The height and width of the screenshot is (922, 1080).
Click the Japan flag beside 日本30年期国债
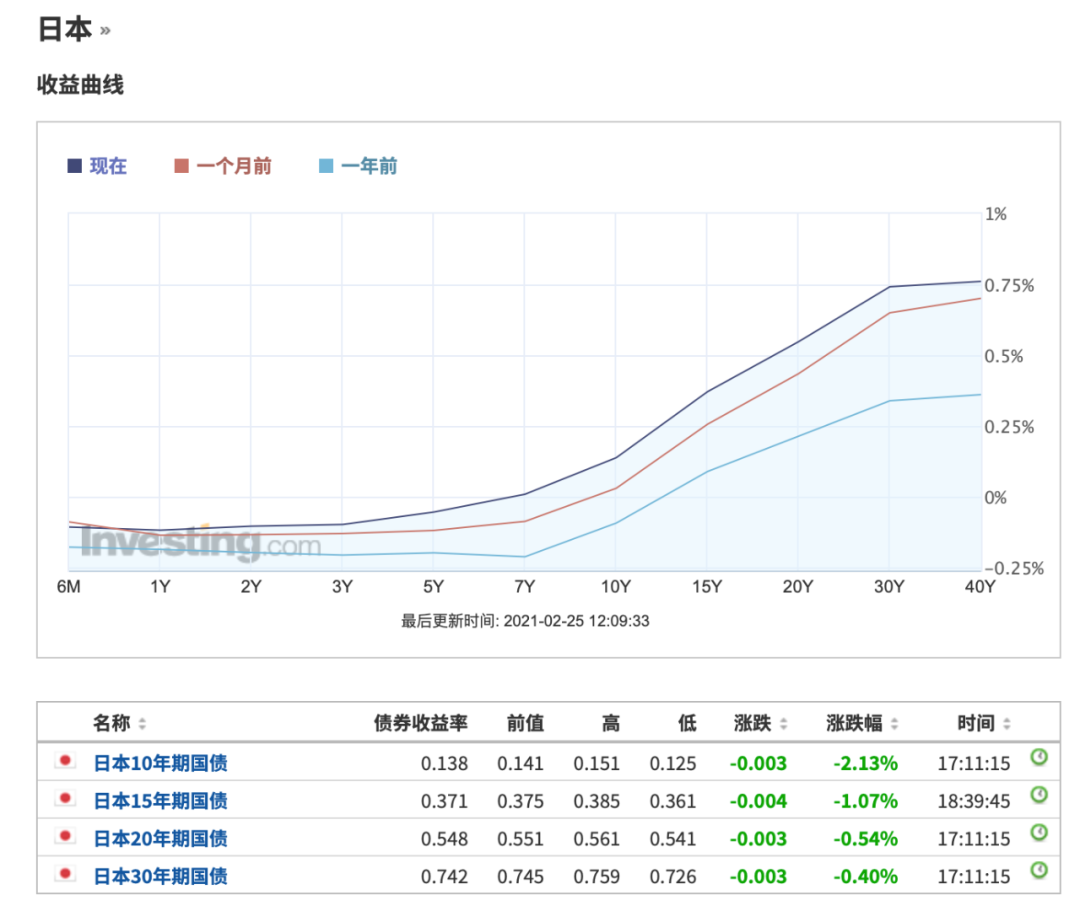(65, 875)
